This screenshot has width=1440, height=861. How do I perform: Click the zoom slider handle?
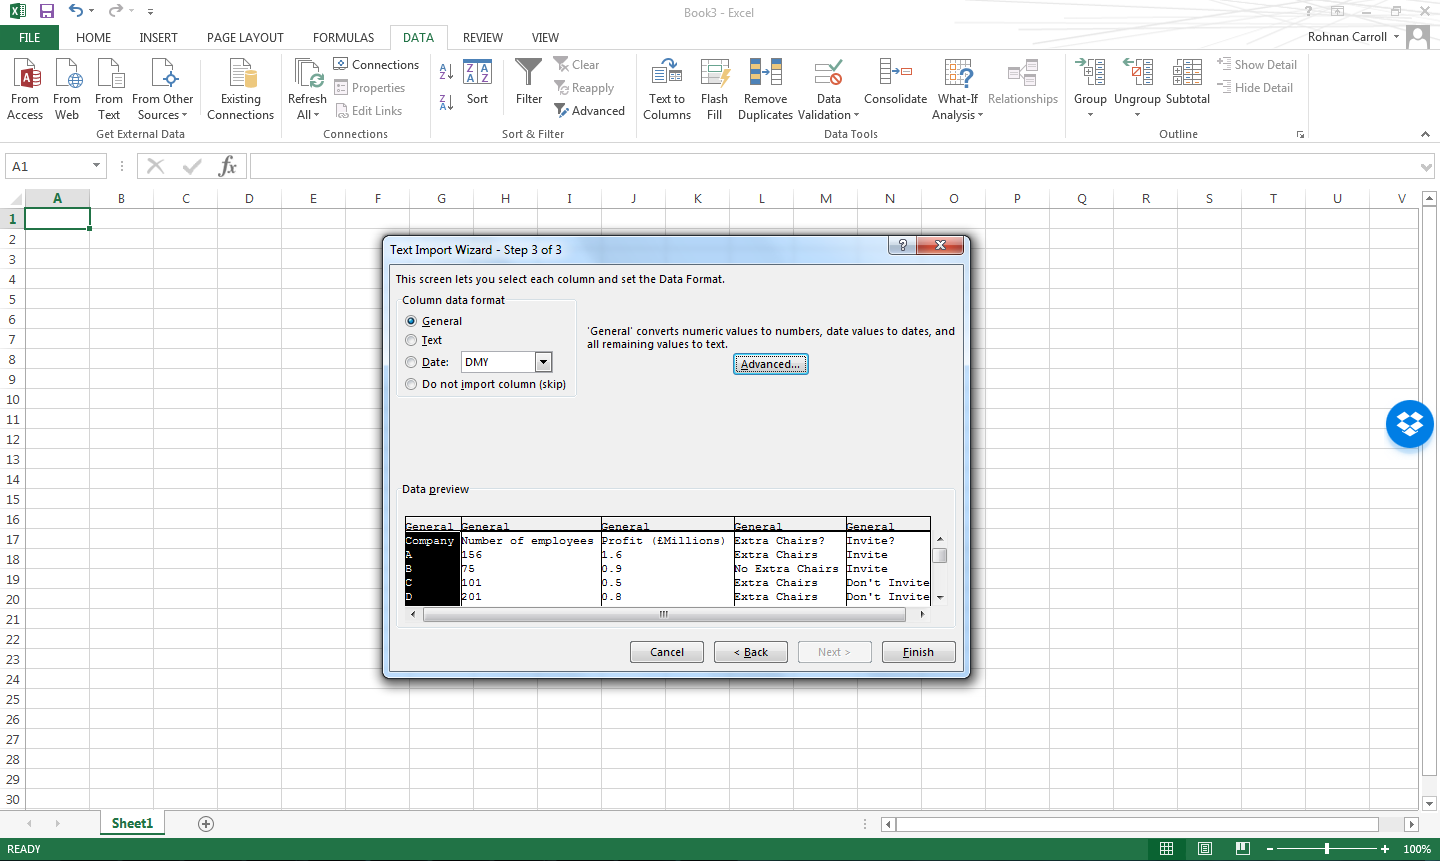(1327, 849)
